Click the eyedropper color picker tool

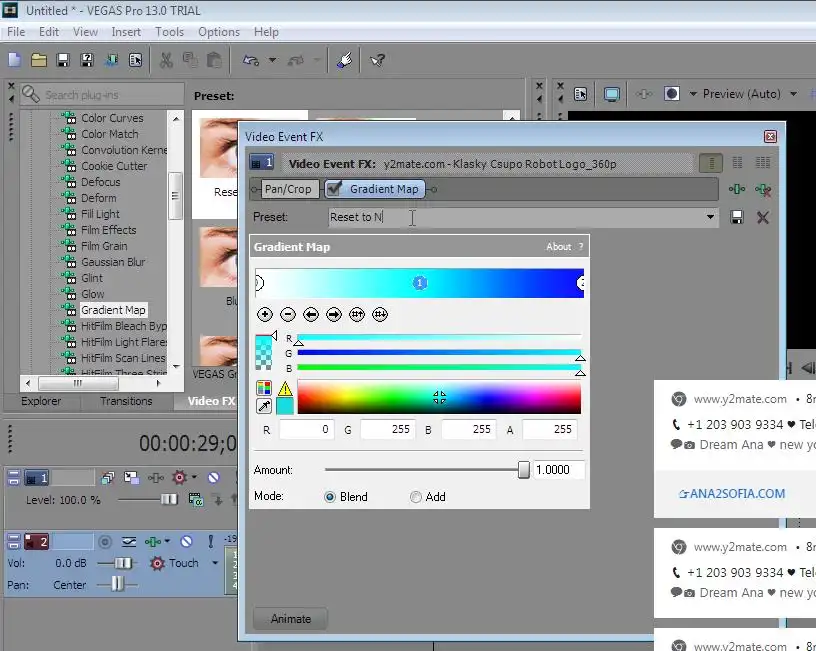tap(264, 406)
